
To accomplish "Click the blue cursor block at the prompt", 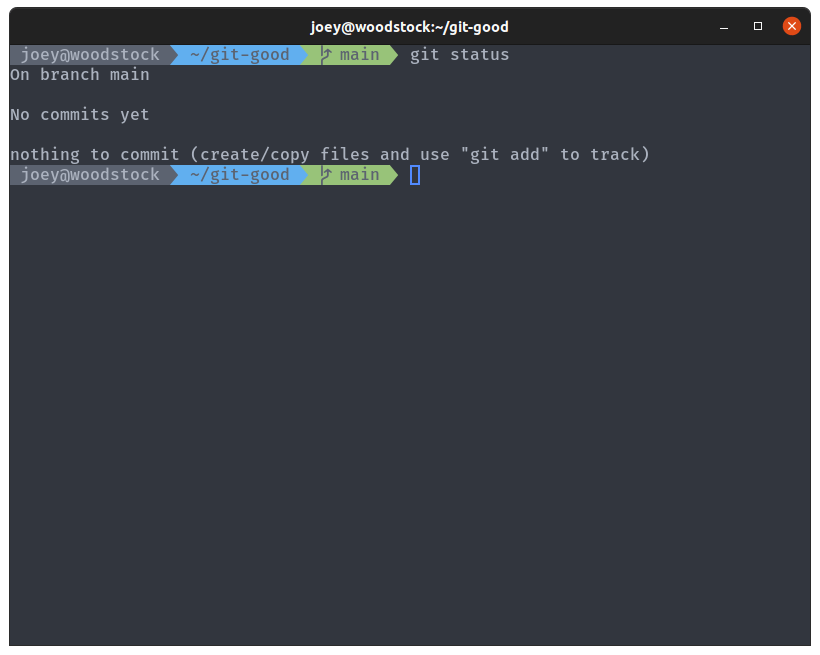I will 415,175.
